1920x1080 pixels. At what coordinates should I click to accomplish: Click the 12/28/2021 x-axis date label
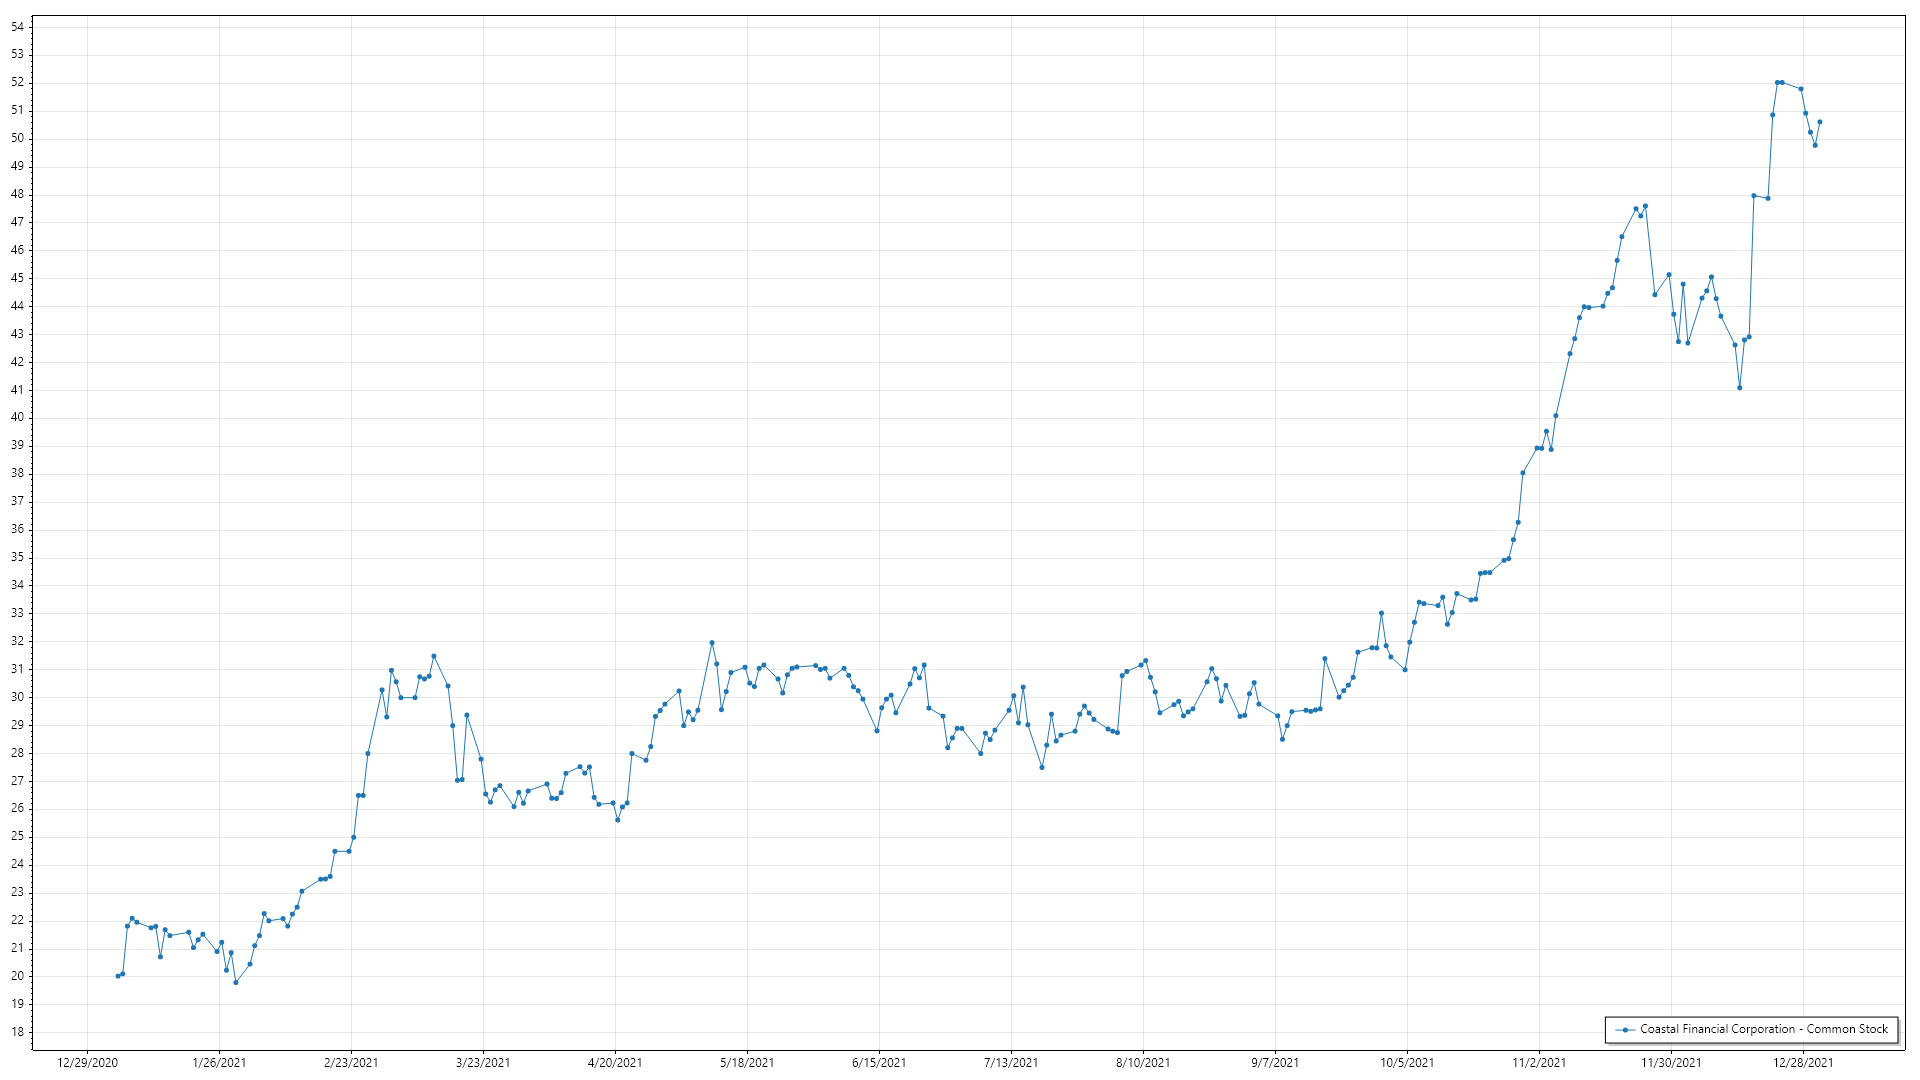(x=1803, y=1063)
